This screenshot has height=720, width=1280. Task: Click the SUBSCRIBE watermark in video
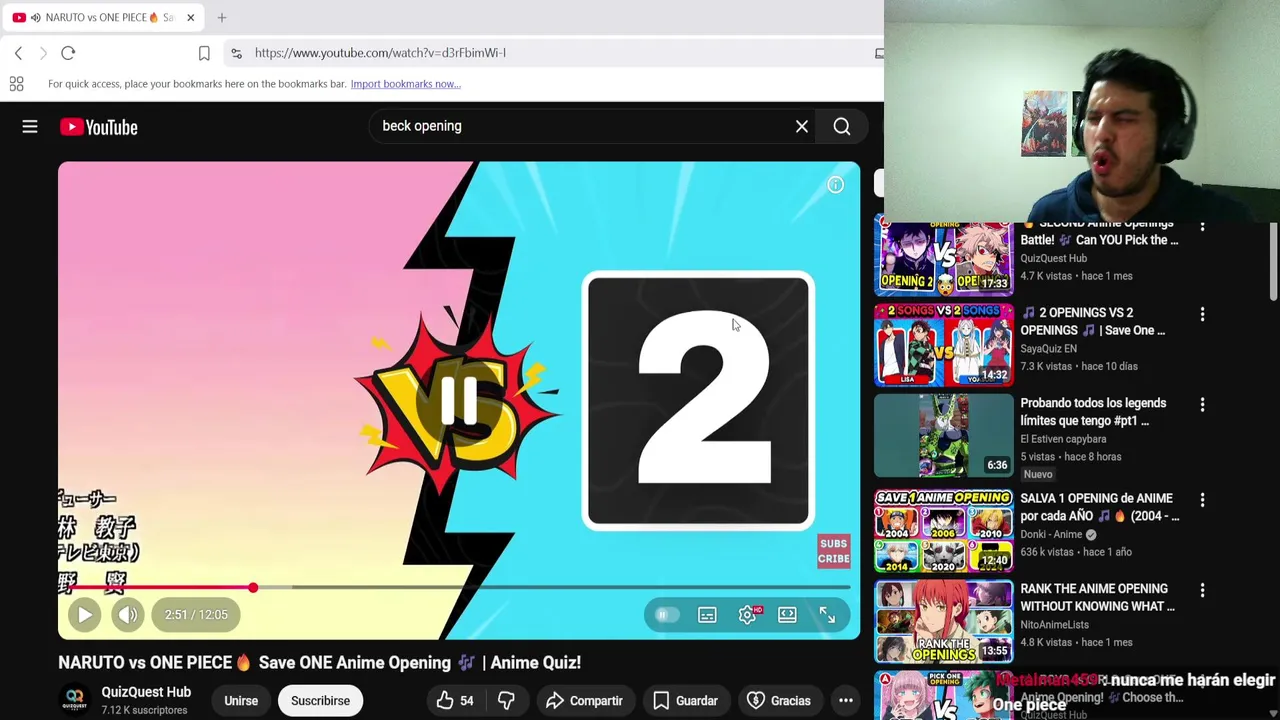(833, 551)
